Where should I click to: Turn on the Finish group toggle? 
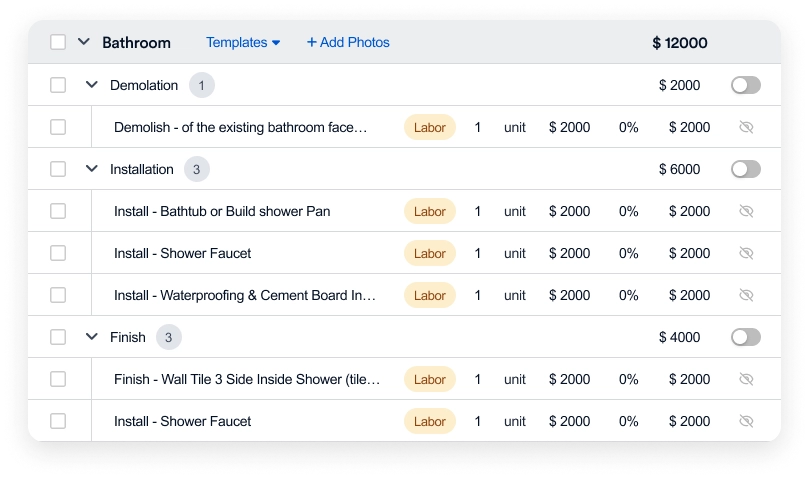tap(745, 337)
